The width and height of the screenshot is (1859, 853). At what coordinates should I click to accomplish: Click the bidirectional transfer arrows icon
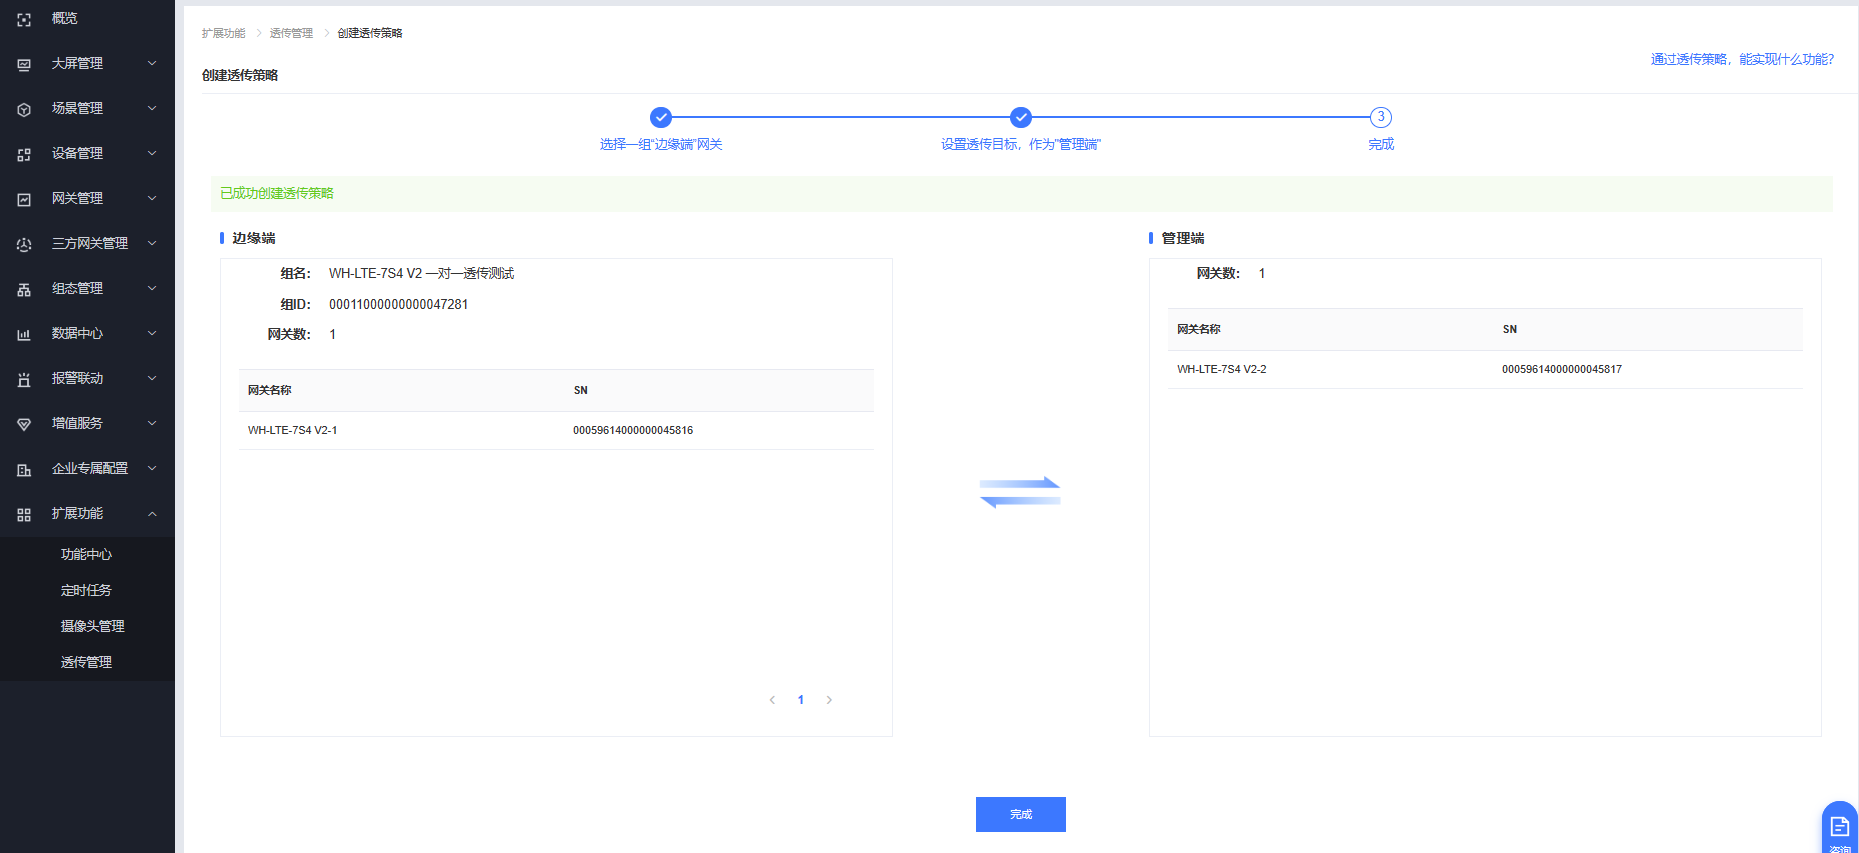click(x=1019, y=492)
